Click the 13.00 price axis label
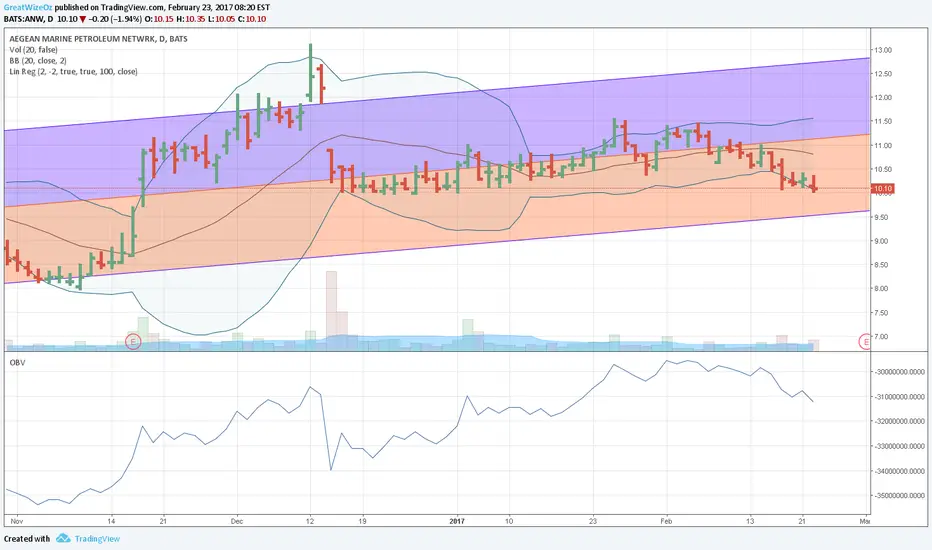932x550 pixels. (883, 50)
